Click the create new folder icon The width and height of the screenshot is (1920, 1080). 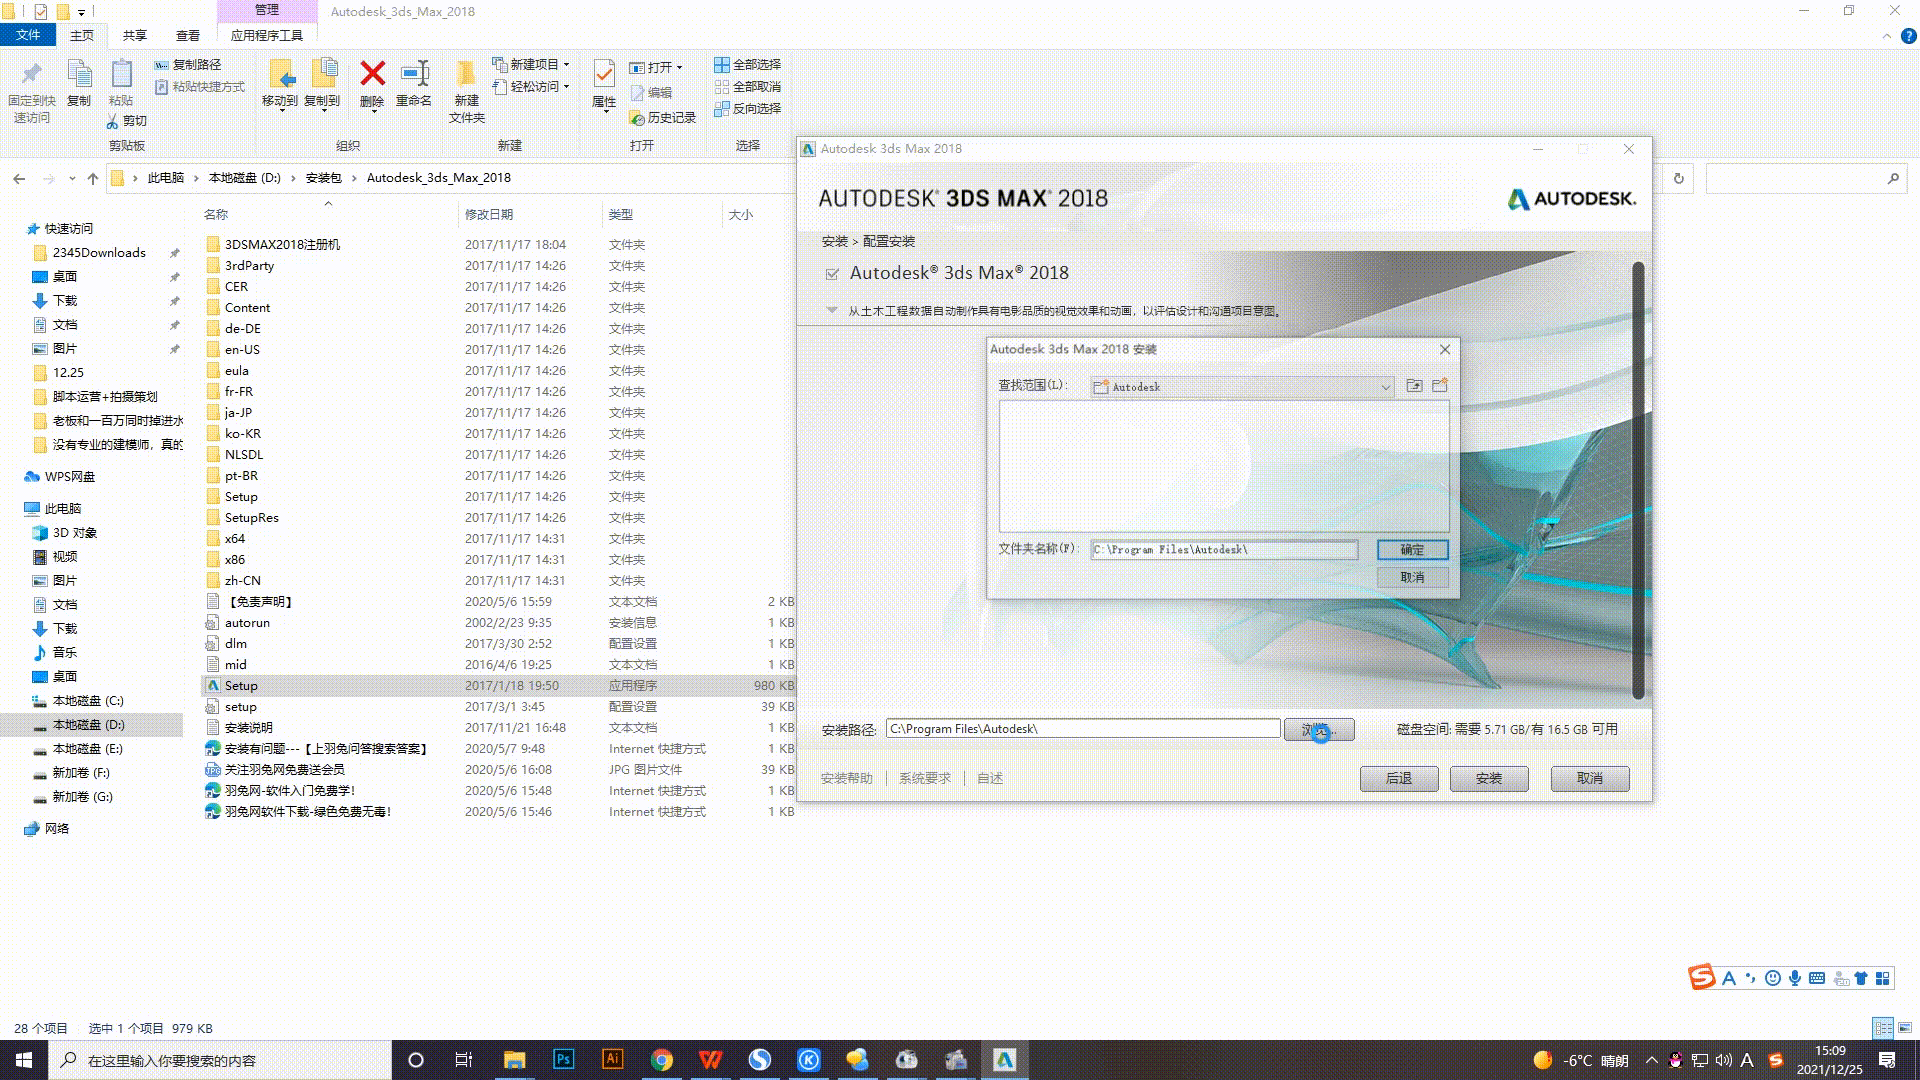[x=1440, y=386]
